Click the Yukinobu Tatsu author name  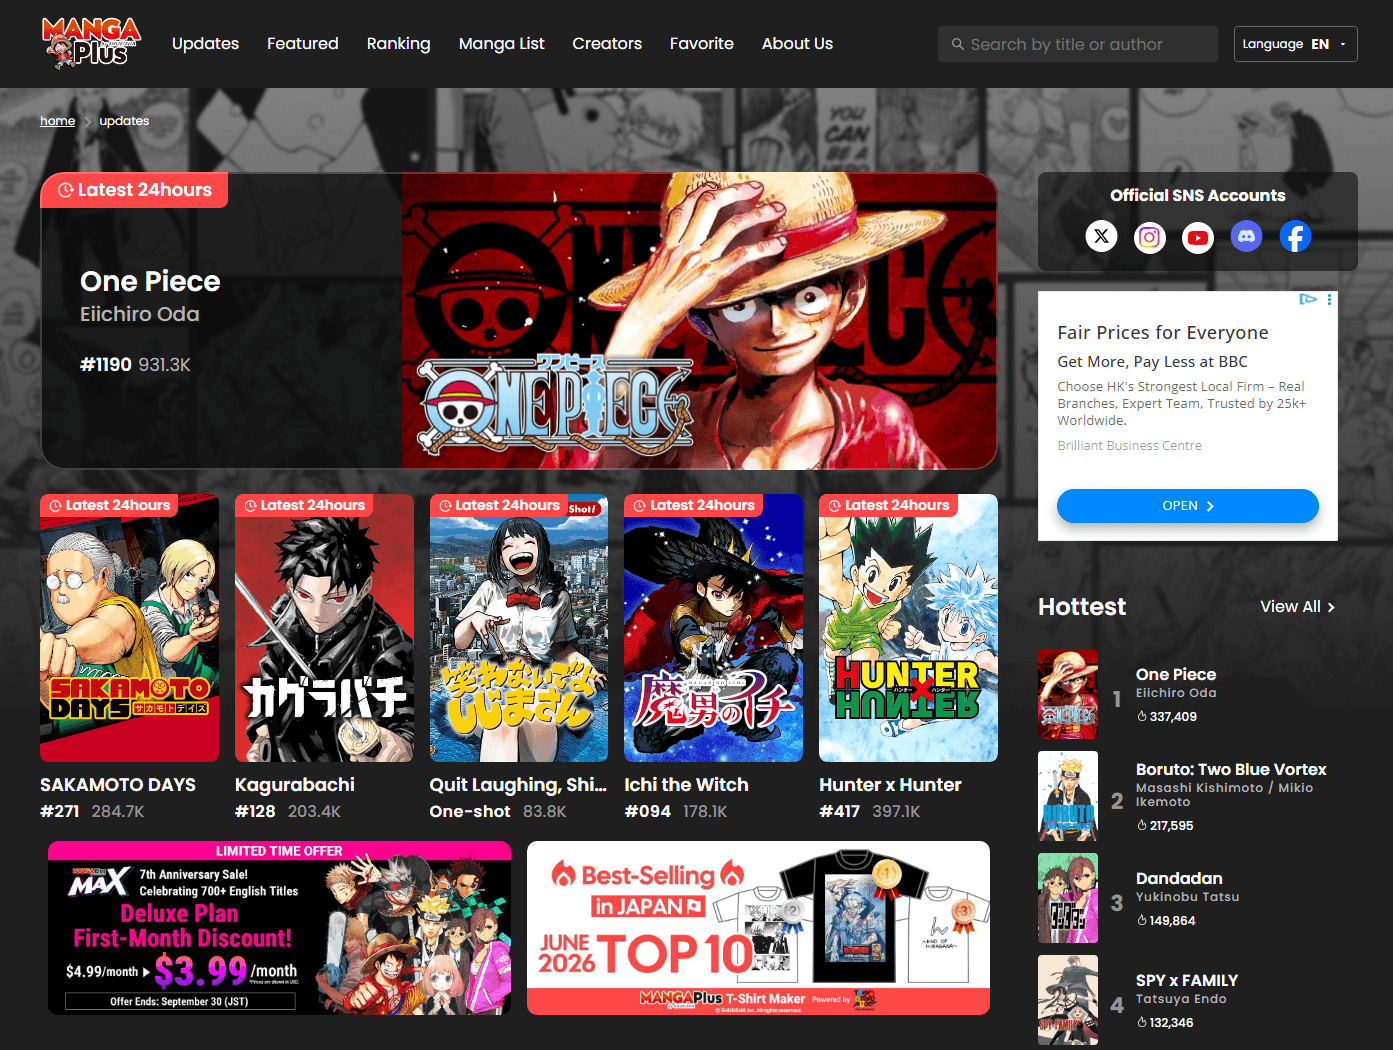[x=1187, y=897]
